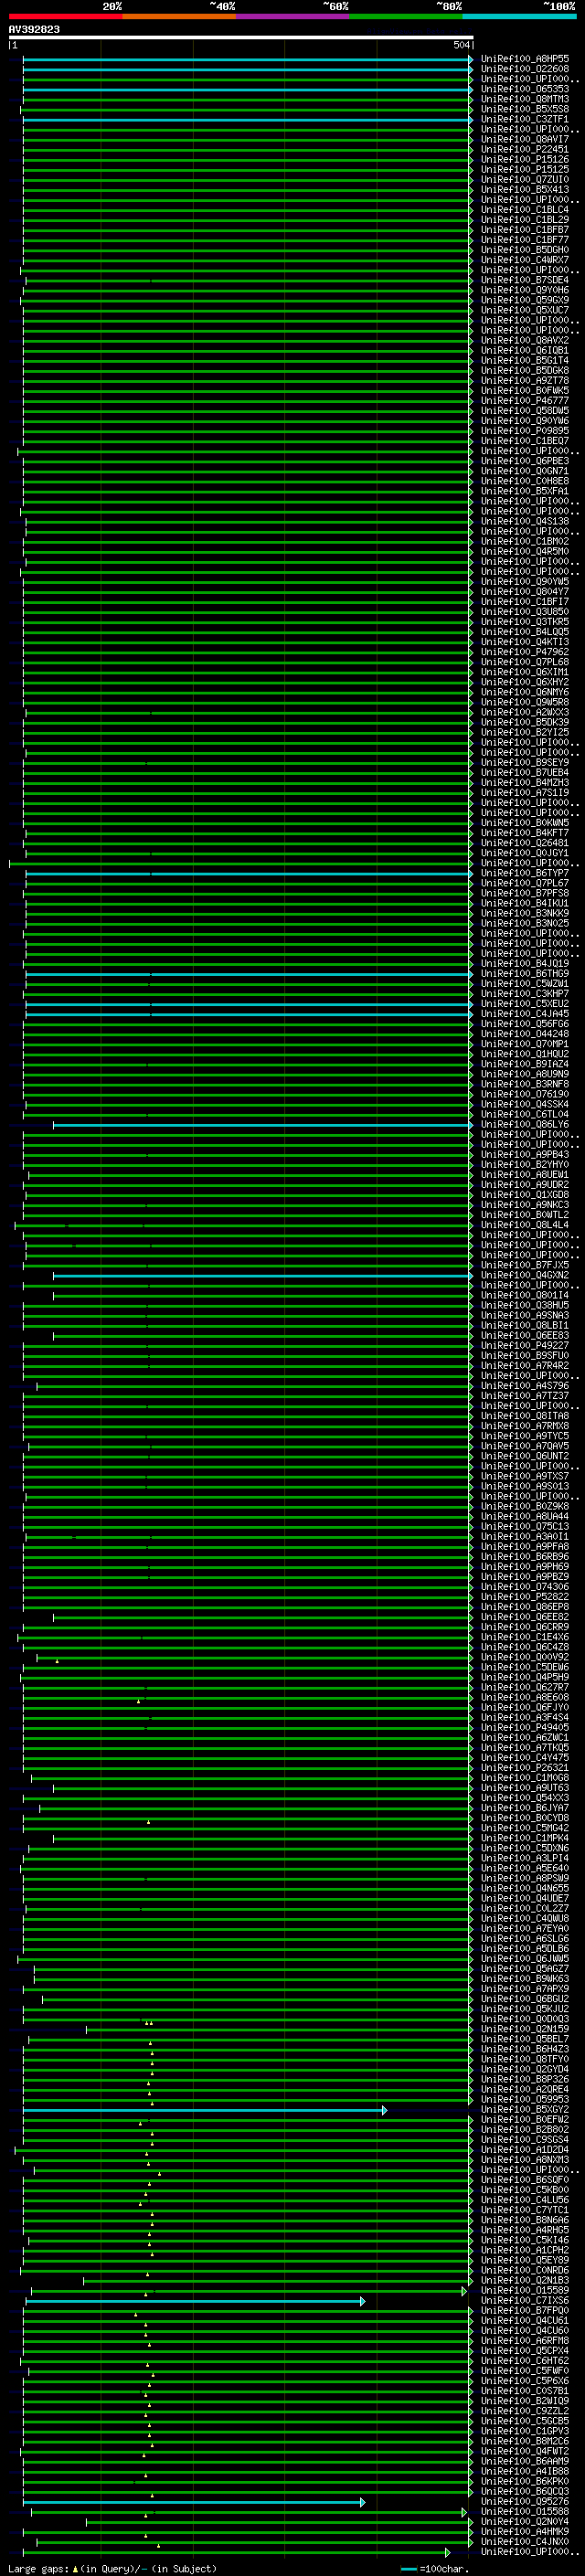Select the UniRef100_B5DGK8 label
Viewport: 585px width, 2576px height.
525,370
